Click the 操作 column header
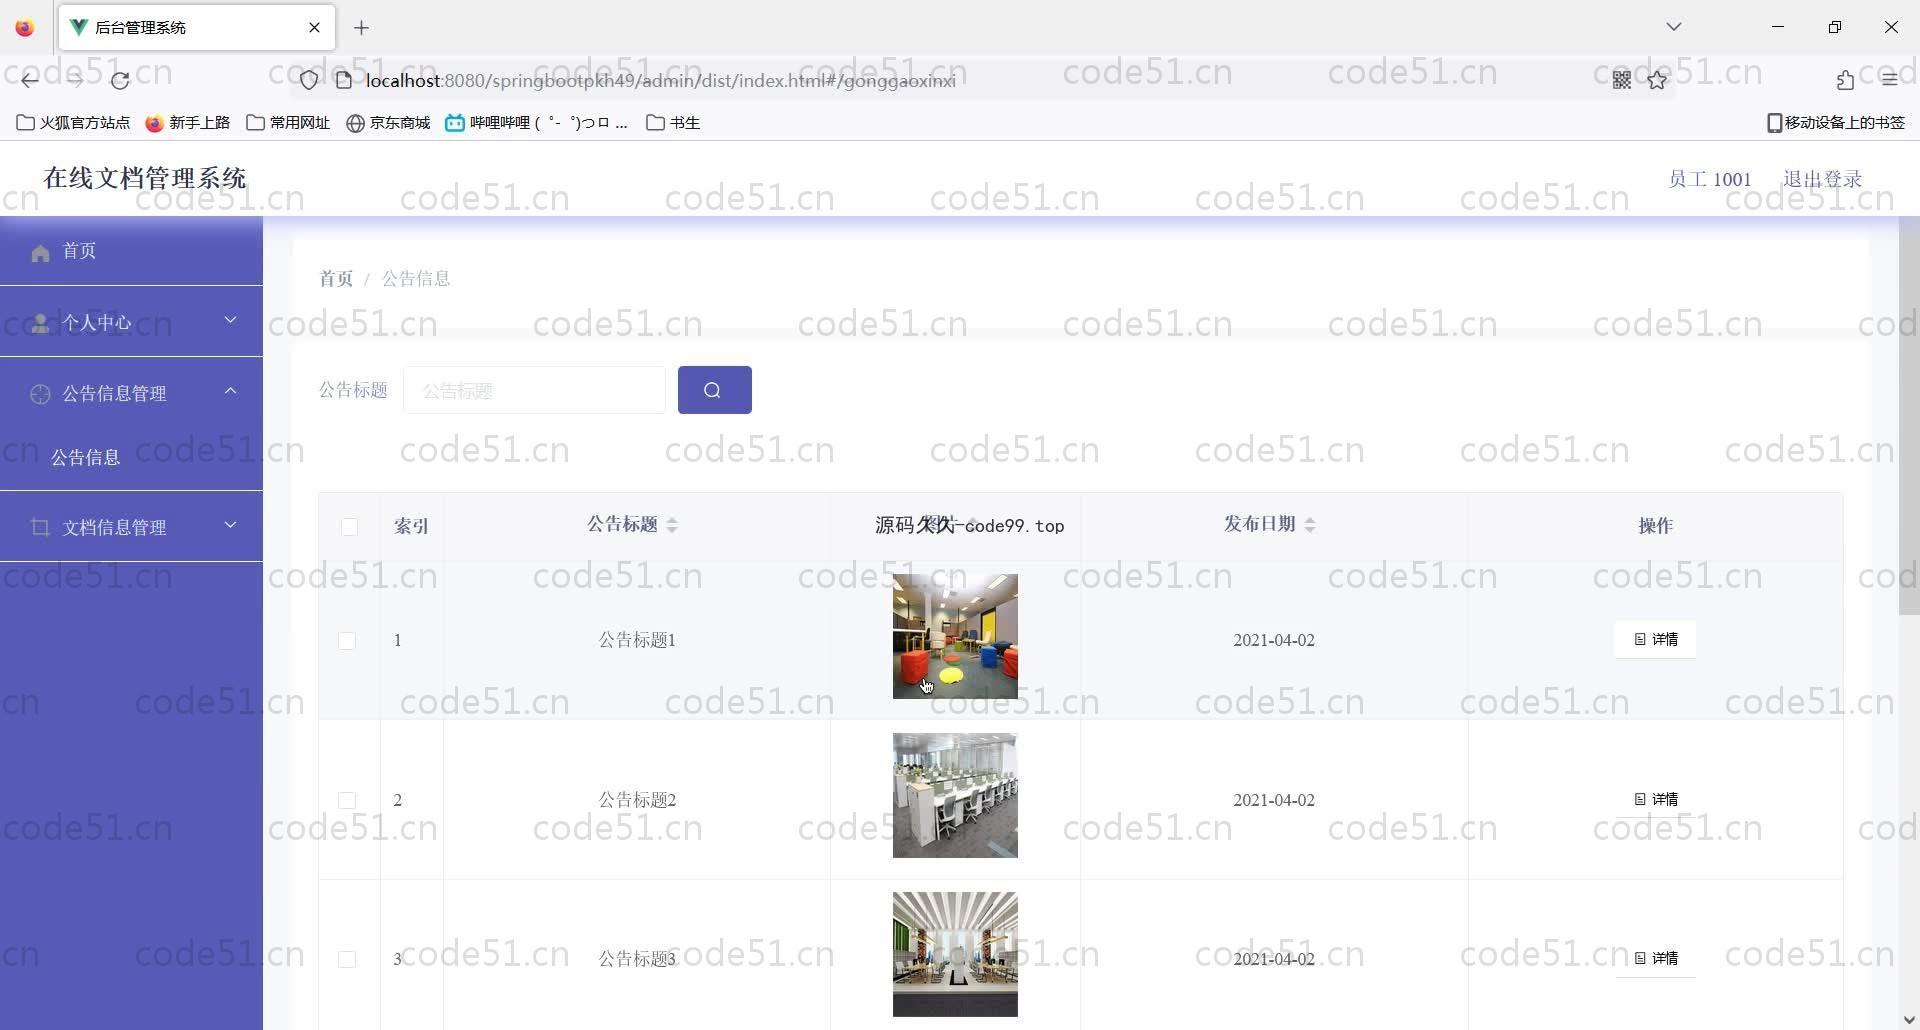This screenshot has width=1920, height=1030. (1655, 526)
